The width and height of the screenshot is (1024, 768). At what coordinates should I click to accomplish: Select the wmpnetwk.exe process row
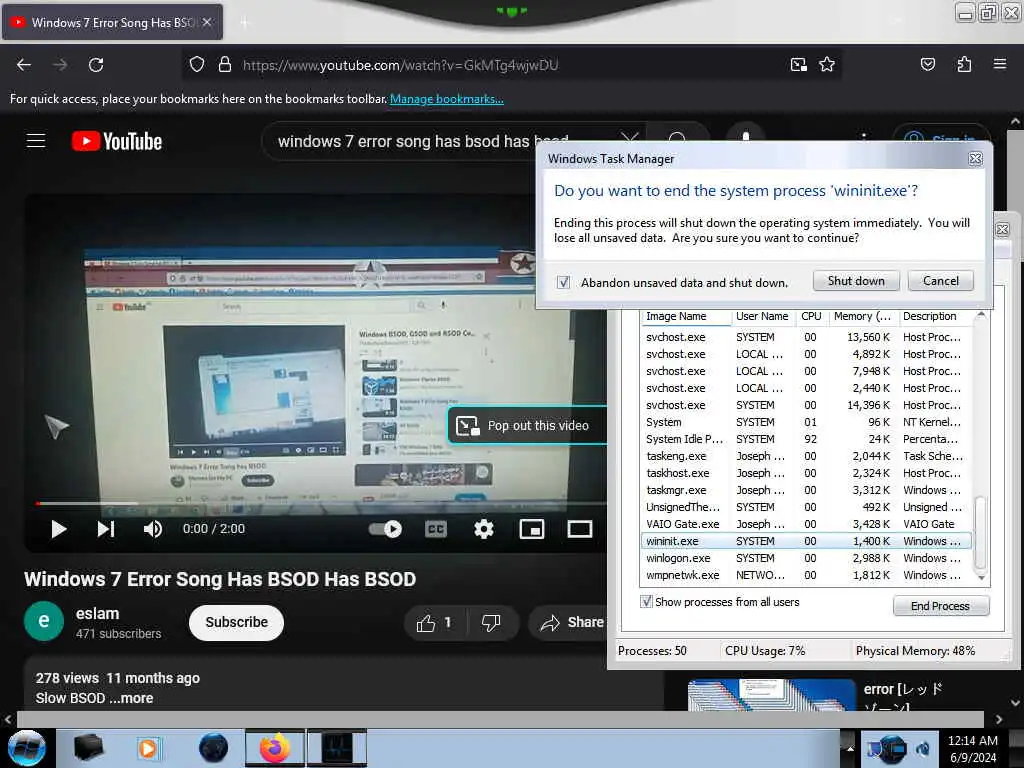(806, 575)
